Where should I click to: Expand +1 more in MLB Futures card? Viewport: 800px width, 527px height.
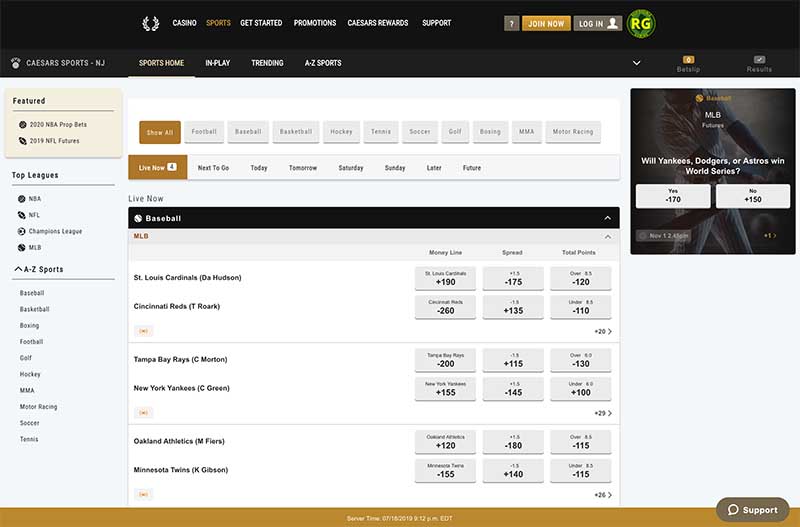pyautogui.click(x=770, y=236)
